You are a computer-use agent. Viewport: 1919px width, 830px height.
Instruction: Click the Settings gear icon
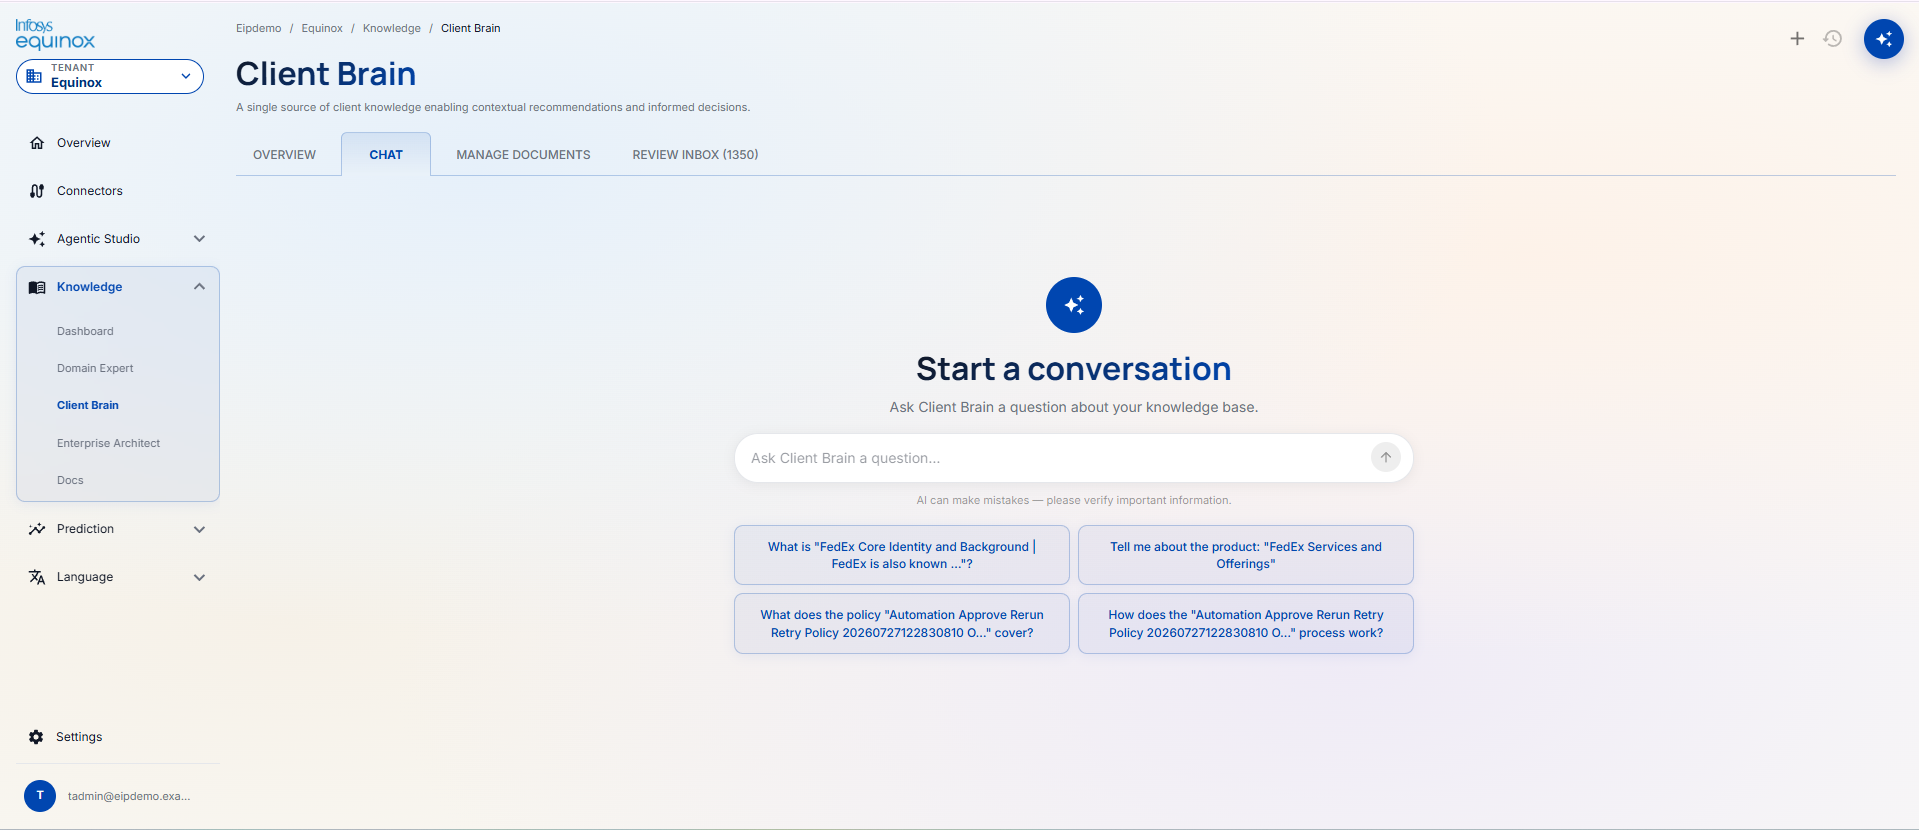[x=36, y=737]
